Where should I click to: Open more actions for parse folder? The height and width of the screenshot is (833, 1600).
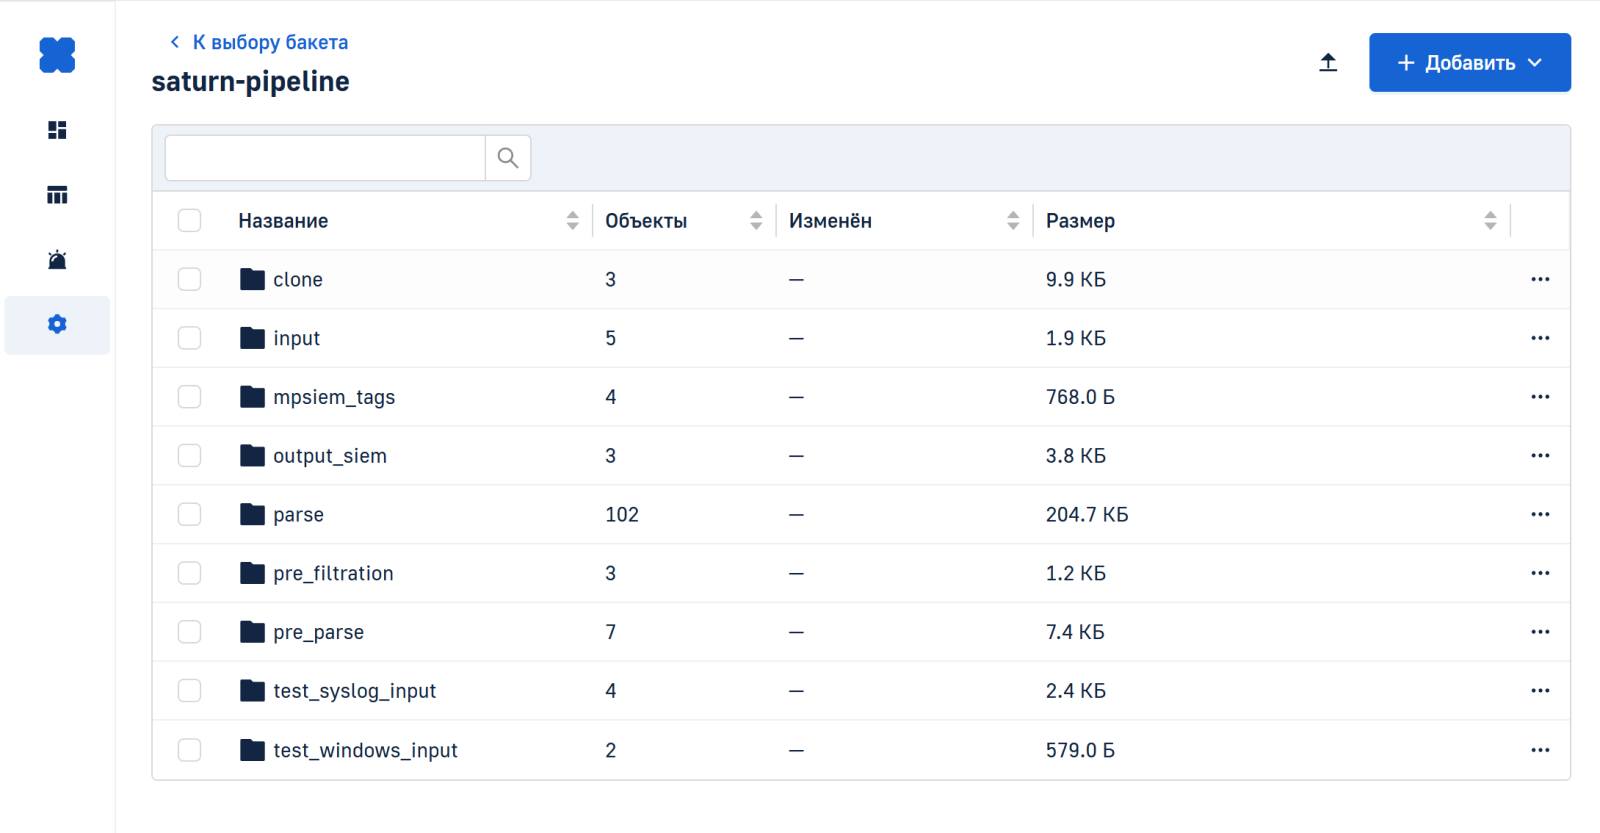(x=1540, y=514)
